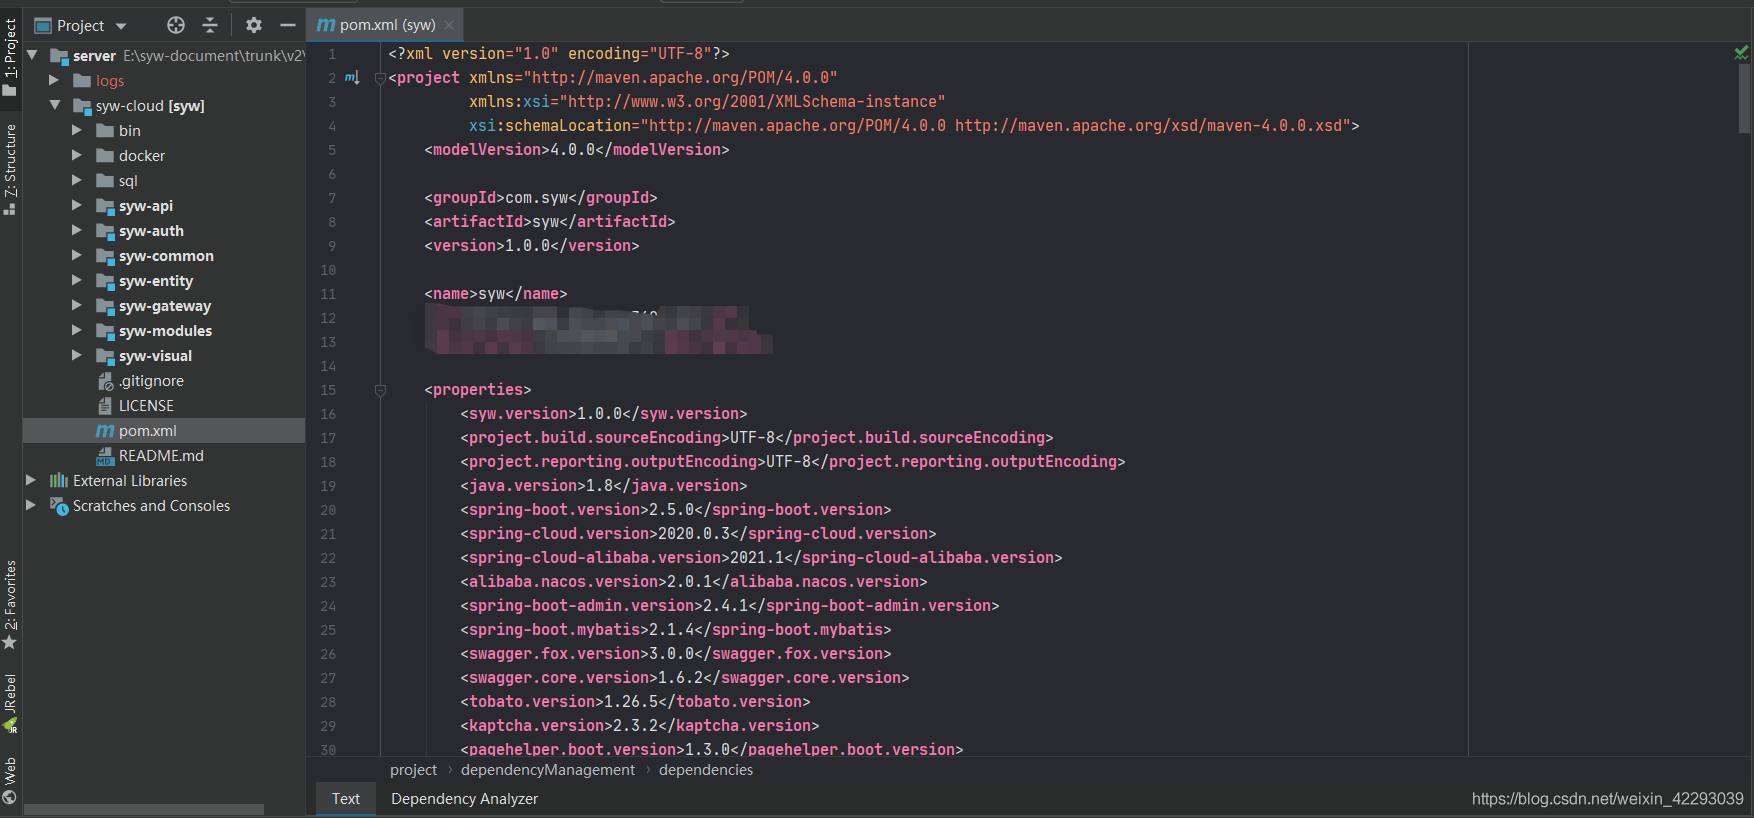Screen dimensions: 1754x818
Task: Hide the Project tool window
Action: (x=288, y=25)
